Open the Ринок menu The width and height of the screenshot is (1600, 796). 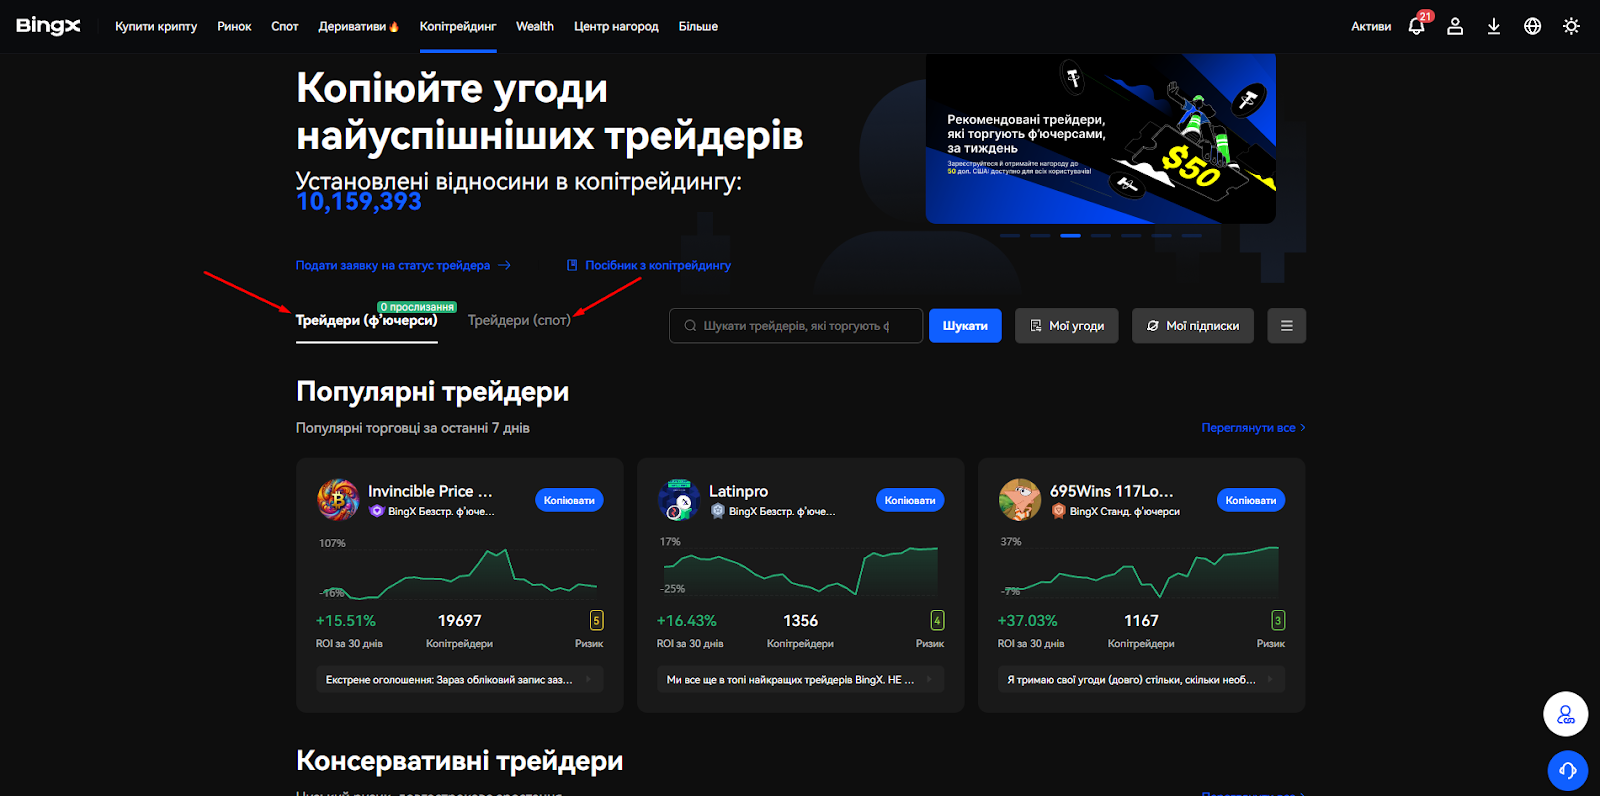point(234,26)
